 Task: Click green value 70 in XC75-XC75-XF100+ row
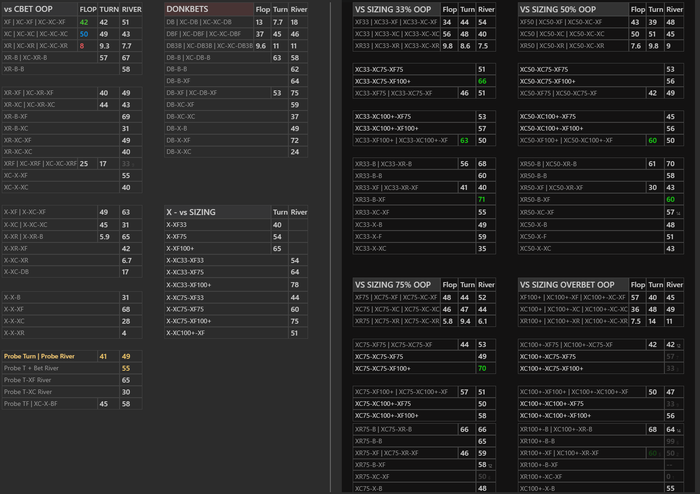[482, 369]
